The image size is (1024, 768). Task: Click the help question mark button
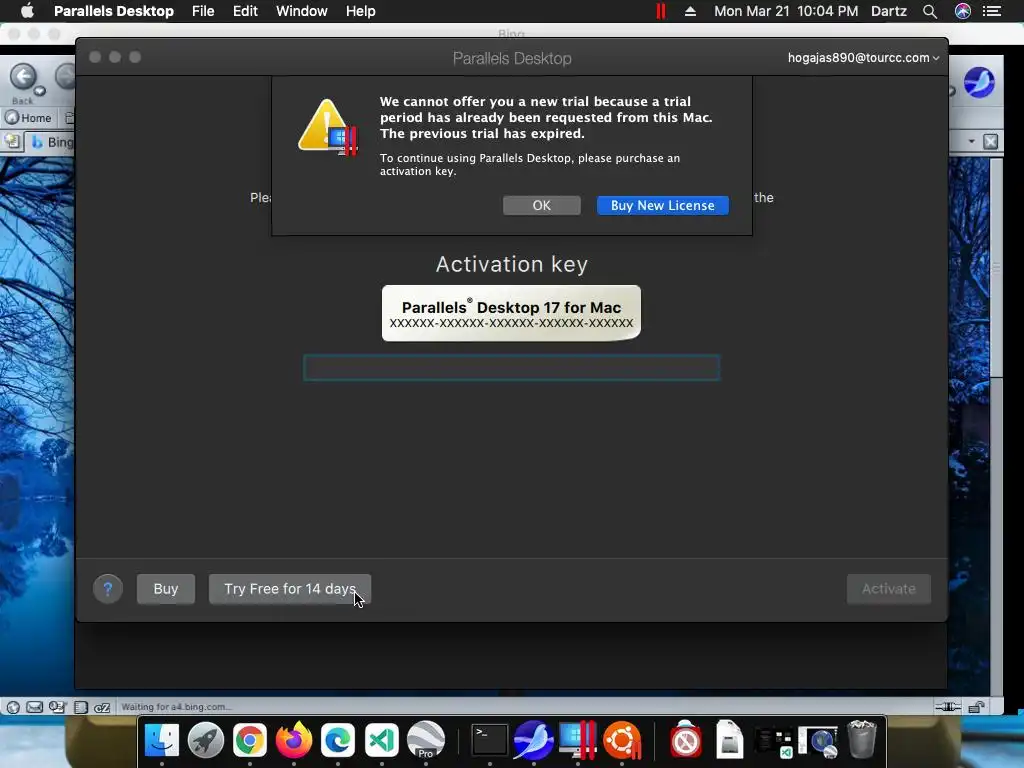coord(108,589)
